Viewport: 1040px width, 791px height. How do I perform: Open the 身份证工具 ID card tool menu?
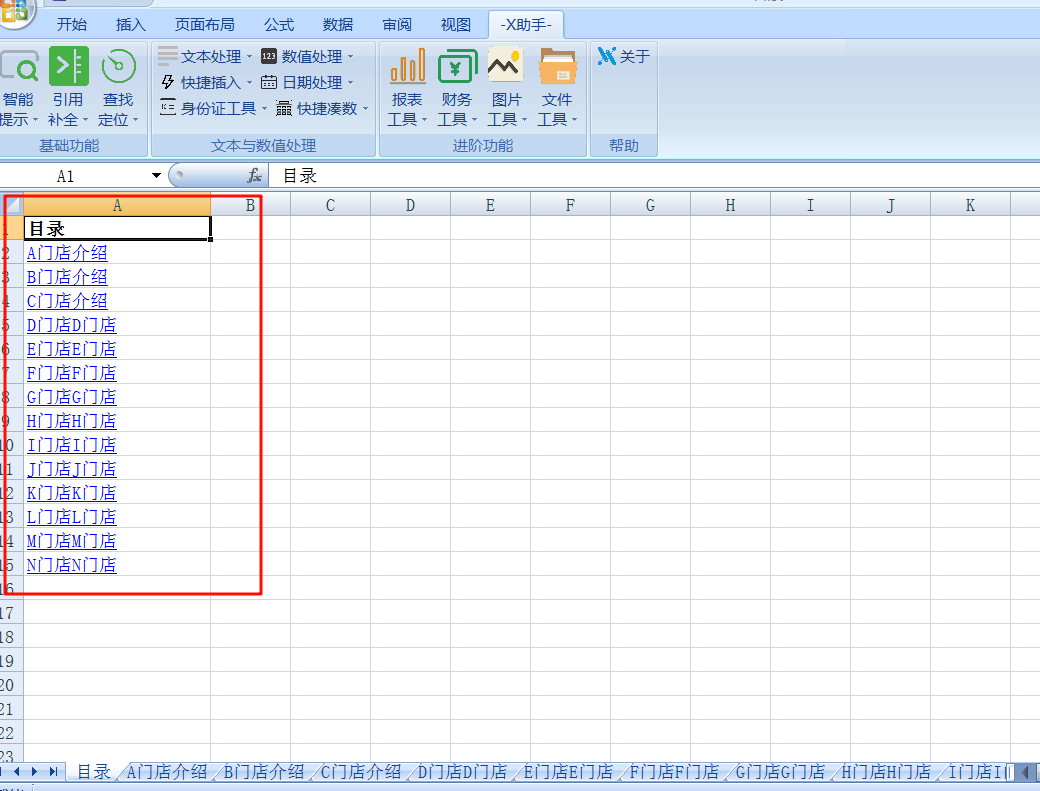point(213,108)
